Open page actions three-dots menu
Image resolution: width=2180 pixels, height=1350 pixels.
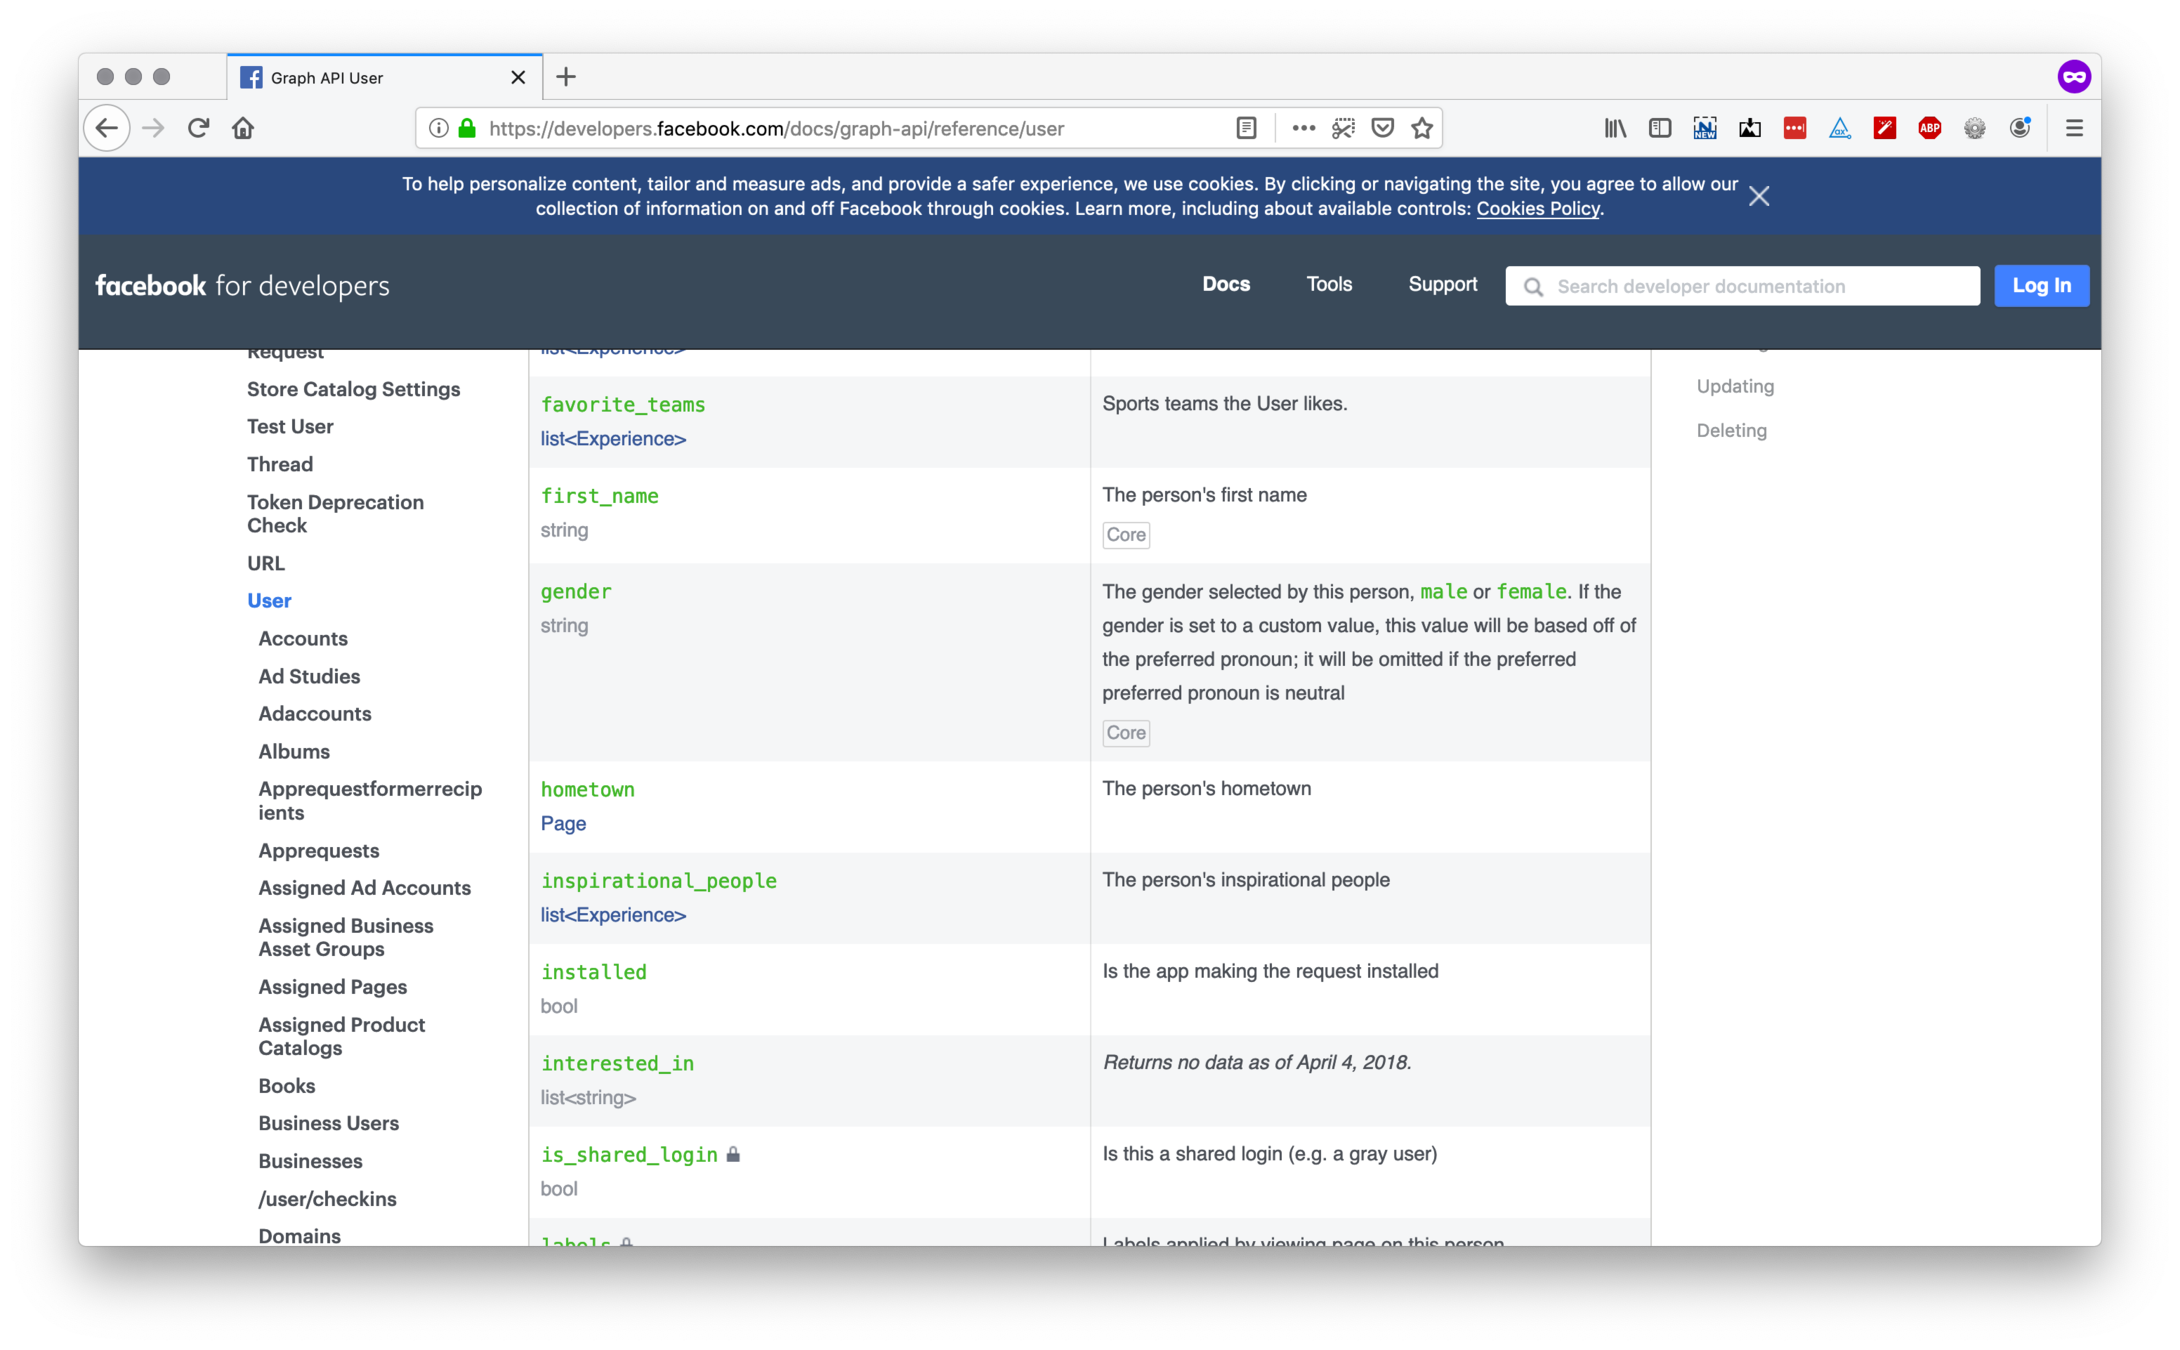(1303, 128)
